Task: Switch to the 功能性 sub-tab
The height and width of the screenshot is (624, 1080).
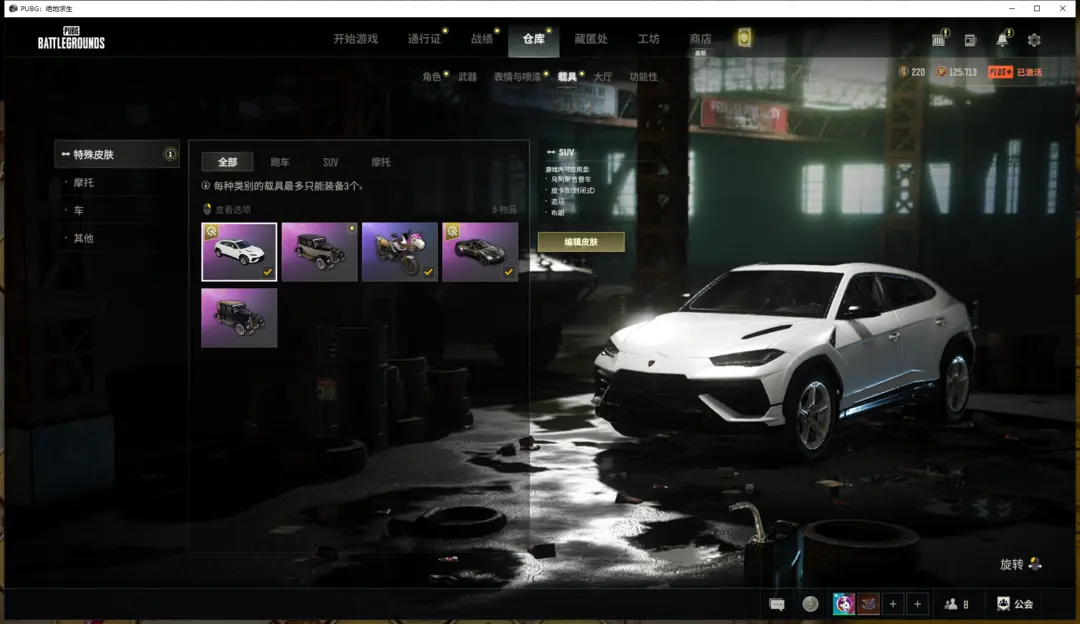Action: 643,76
